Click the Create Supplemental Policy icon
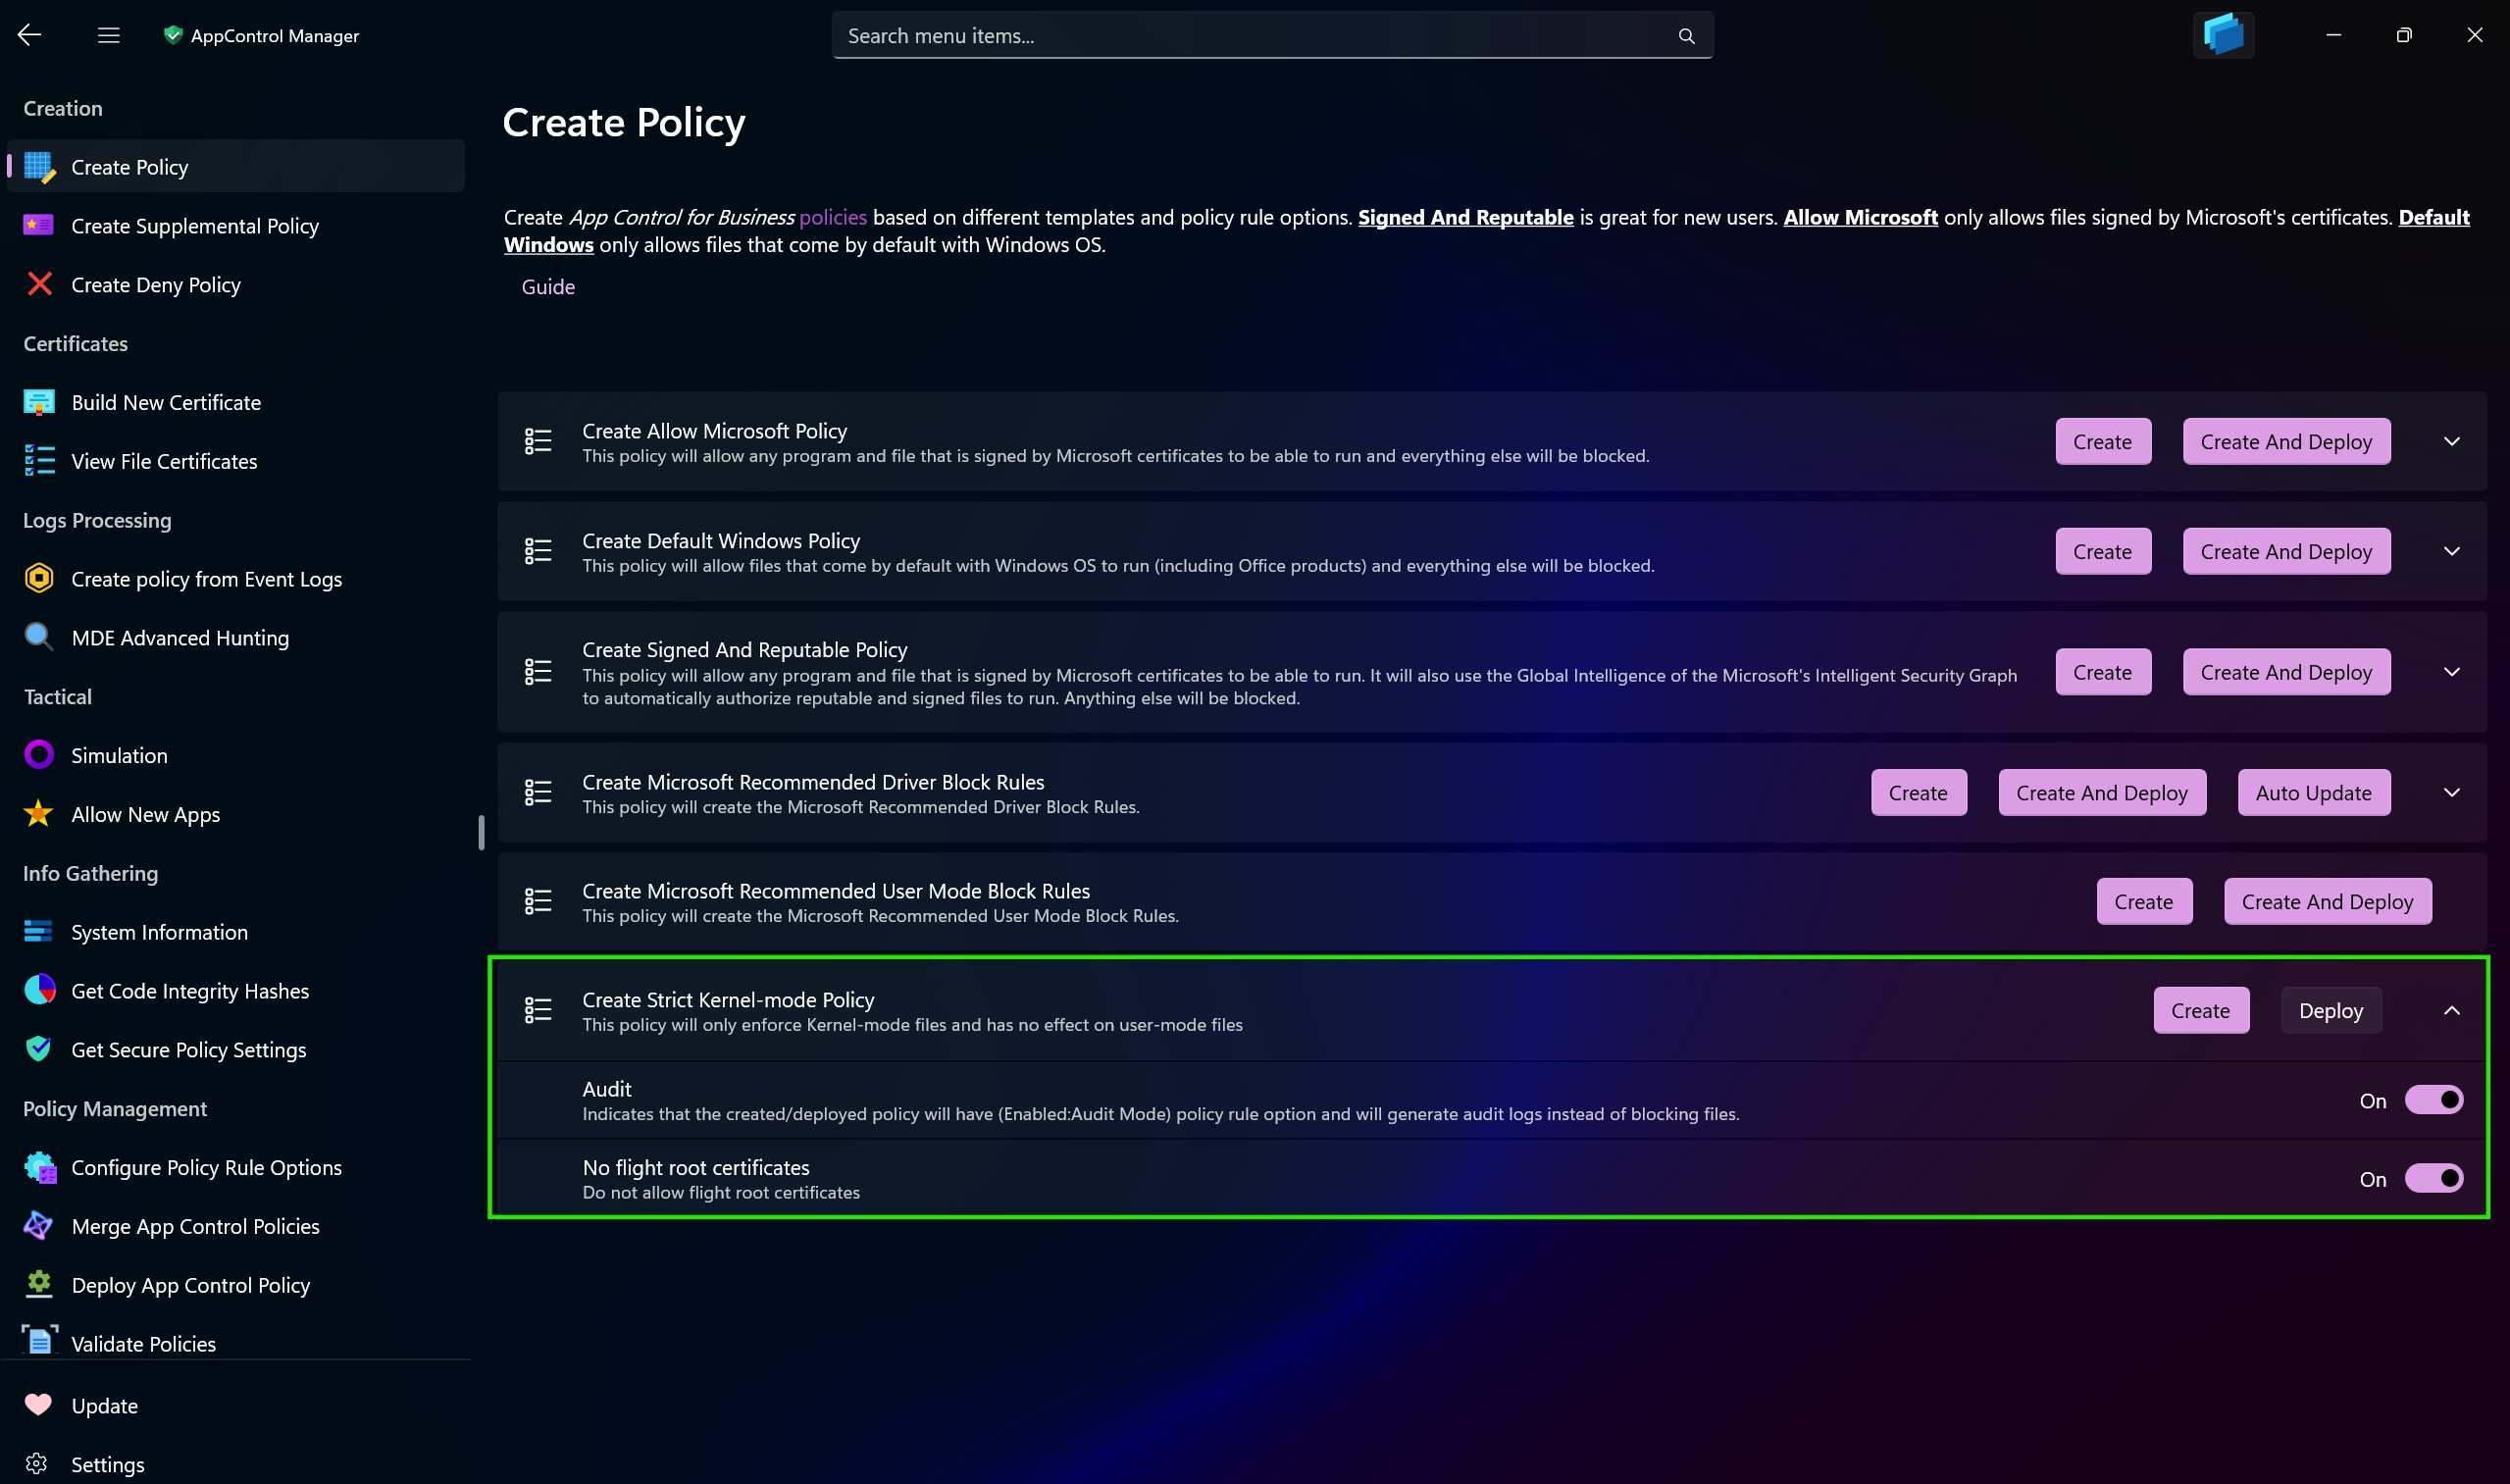This screenshot has width=2510, height=1484. pyautogui.click(x=39, y=225)
